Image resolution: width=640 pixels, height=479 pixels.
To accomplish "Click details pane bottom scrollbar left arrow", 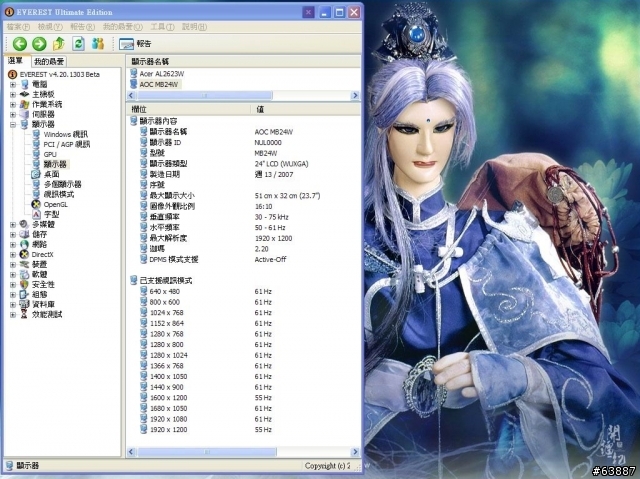I will pos(131,452).
